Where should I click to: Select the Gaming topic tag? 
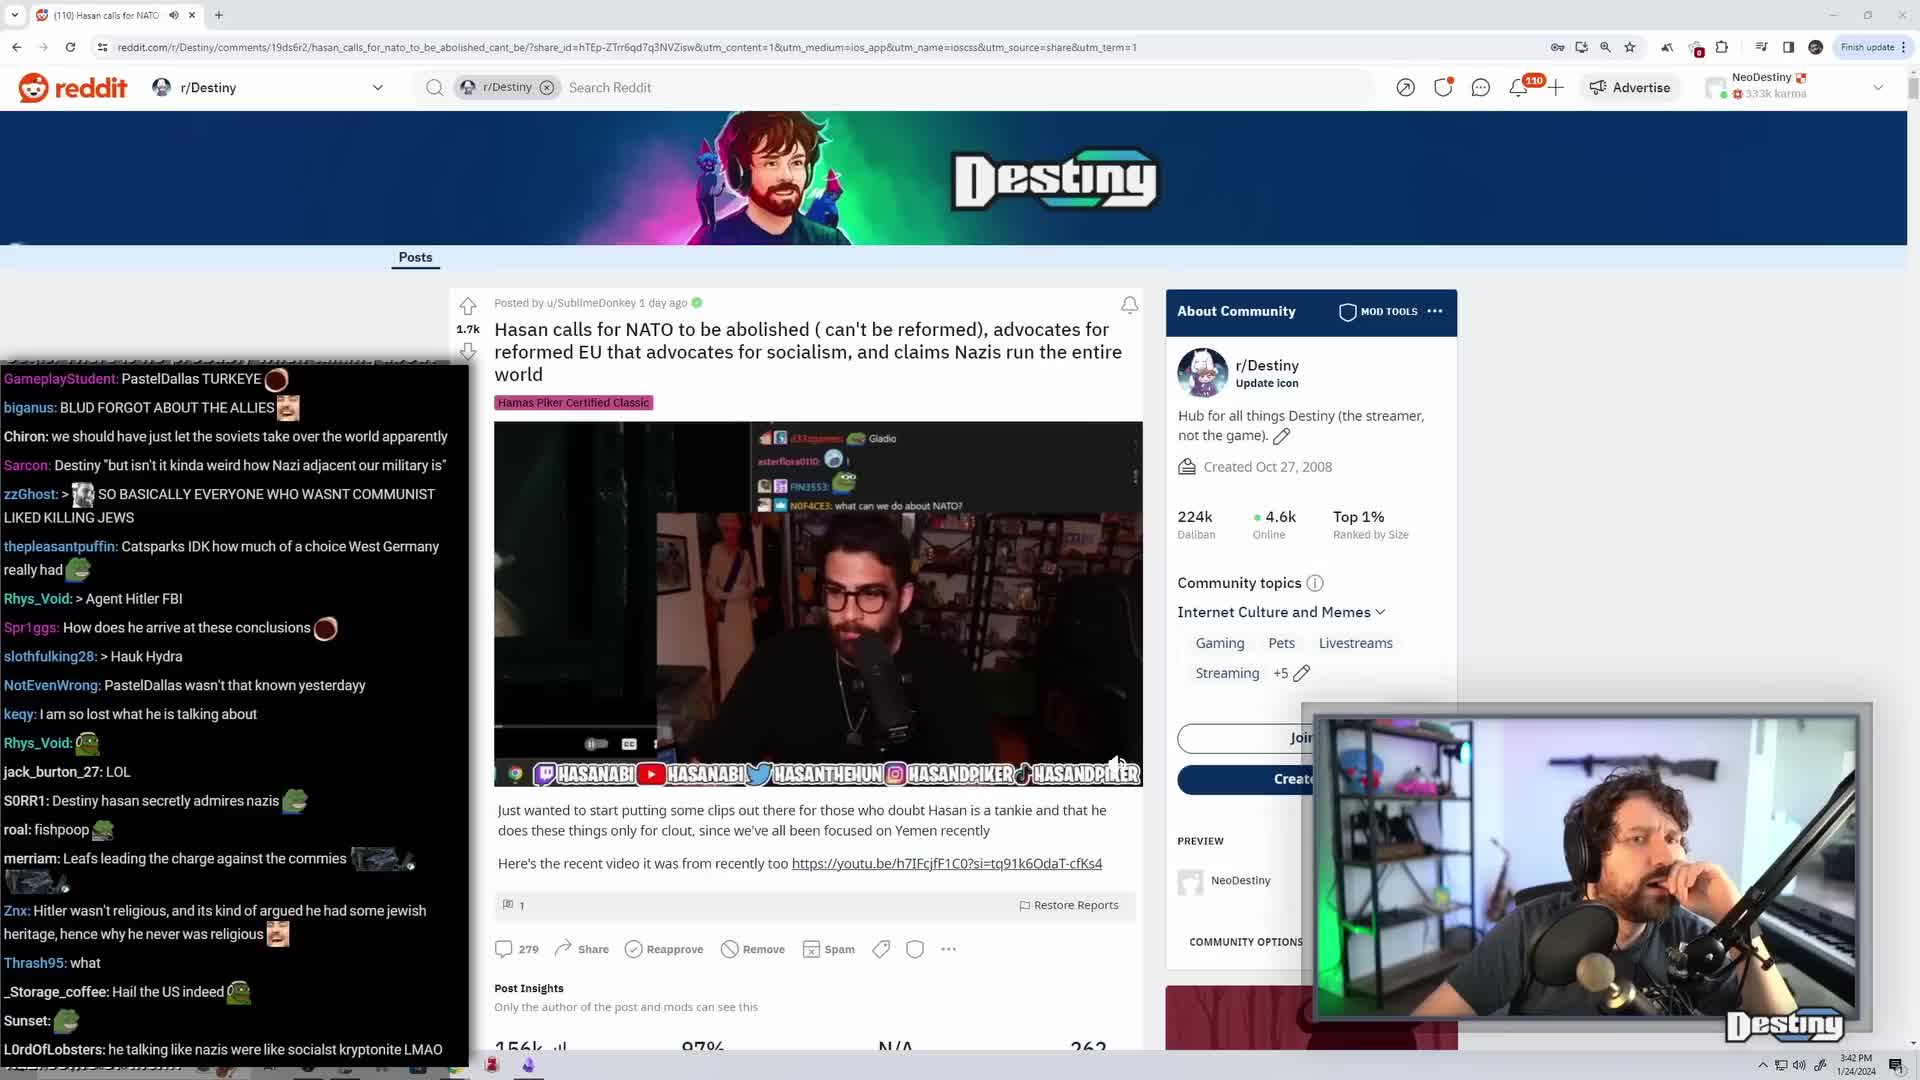(x=1220, y=644)
